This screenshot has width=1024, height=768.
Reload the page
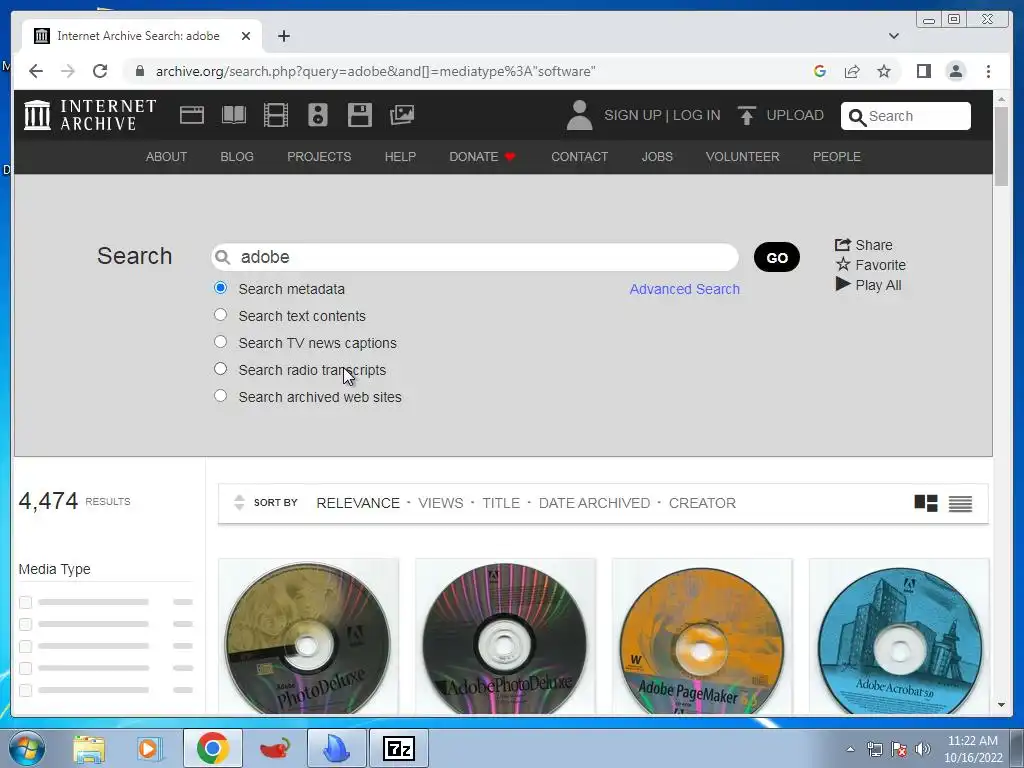click(x=100, y=71)
